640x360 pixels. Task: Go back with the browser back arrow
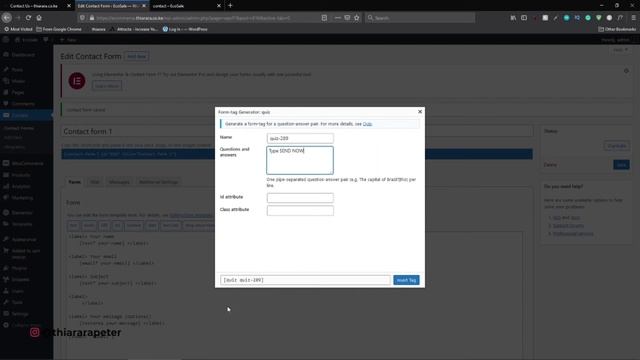7,18
